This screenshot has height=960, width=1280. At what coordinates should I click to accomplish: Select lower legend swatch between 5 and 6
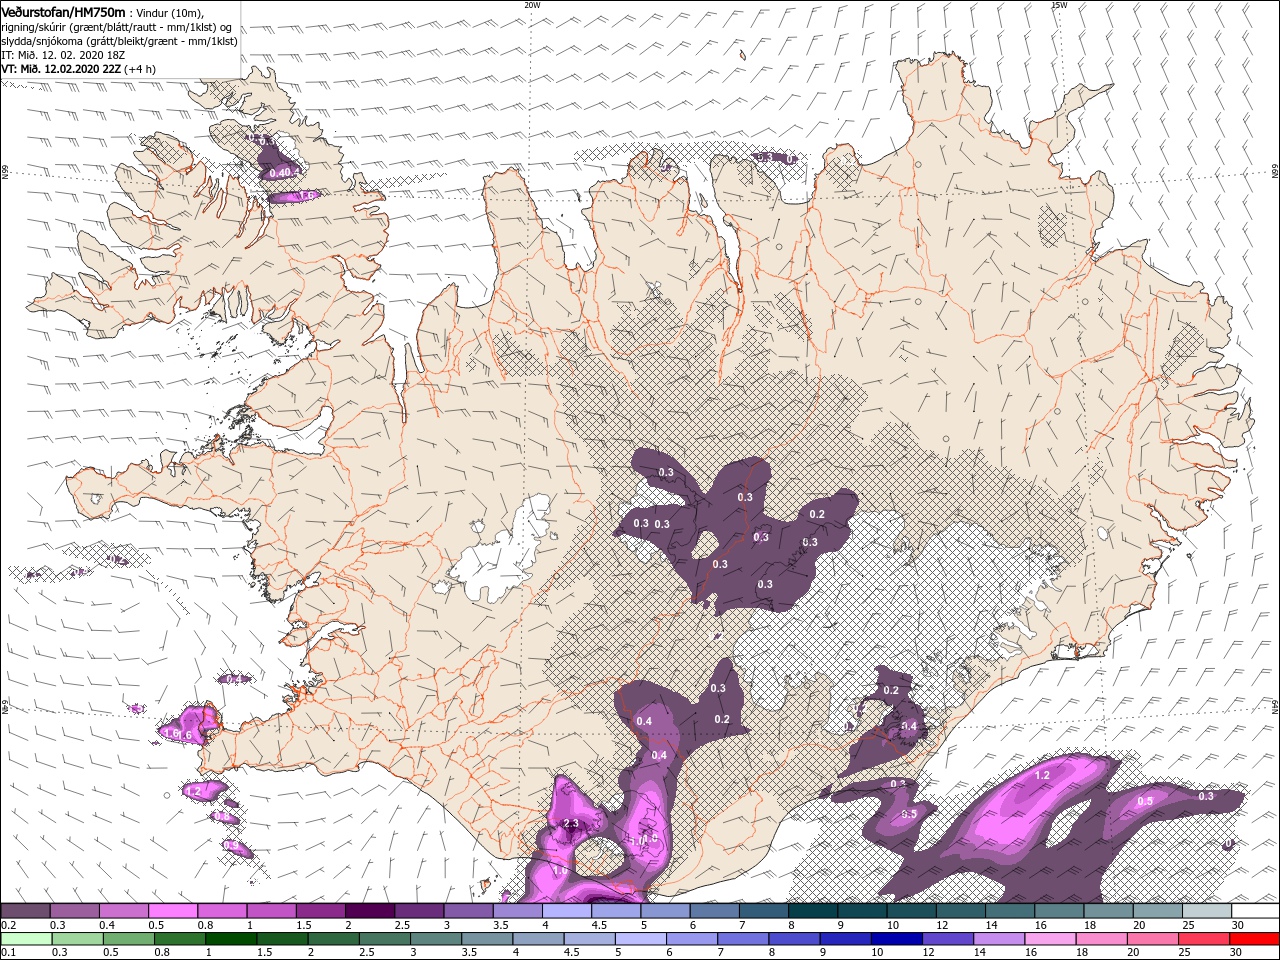[x=639, y=939]
